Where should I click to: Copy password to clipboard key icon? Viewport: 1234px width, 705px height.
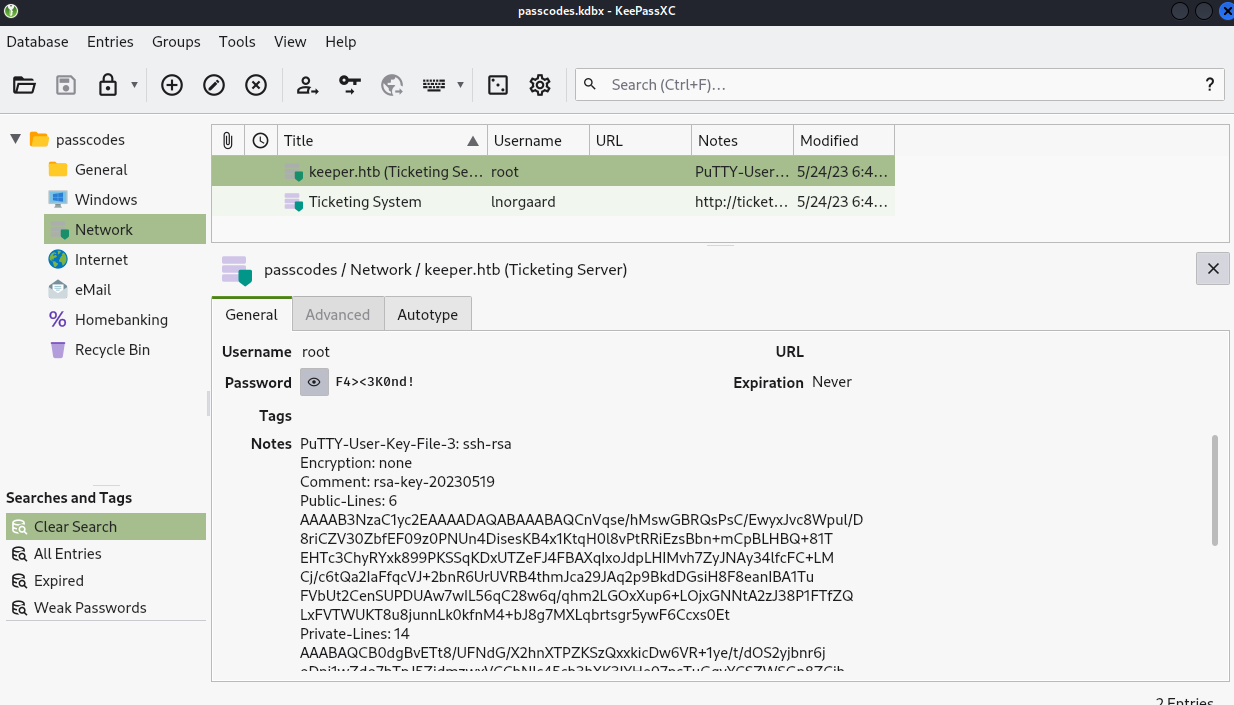pyautogui.click(x=349, y=85)
